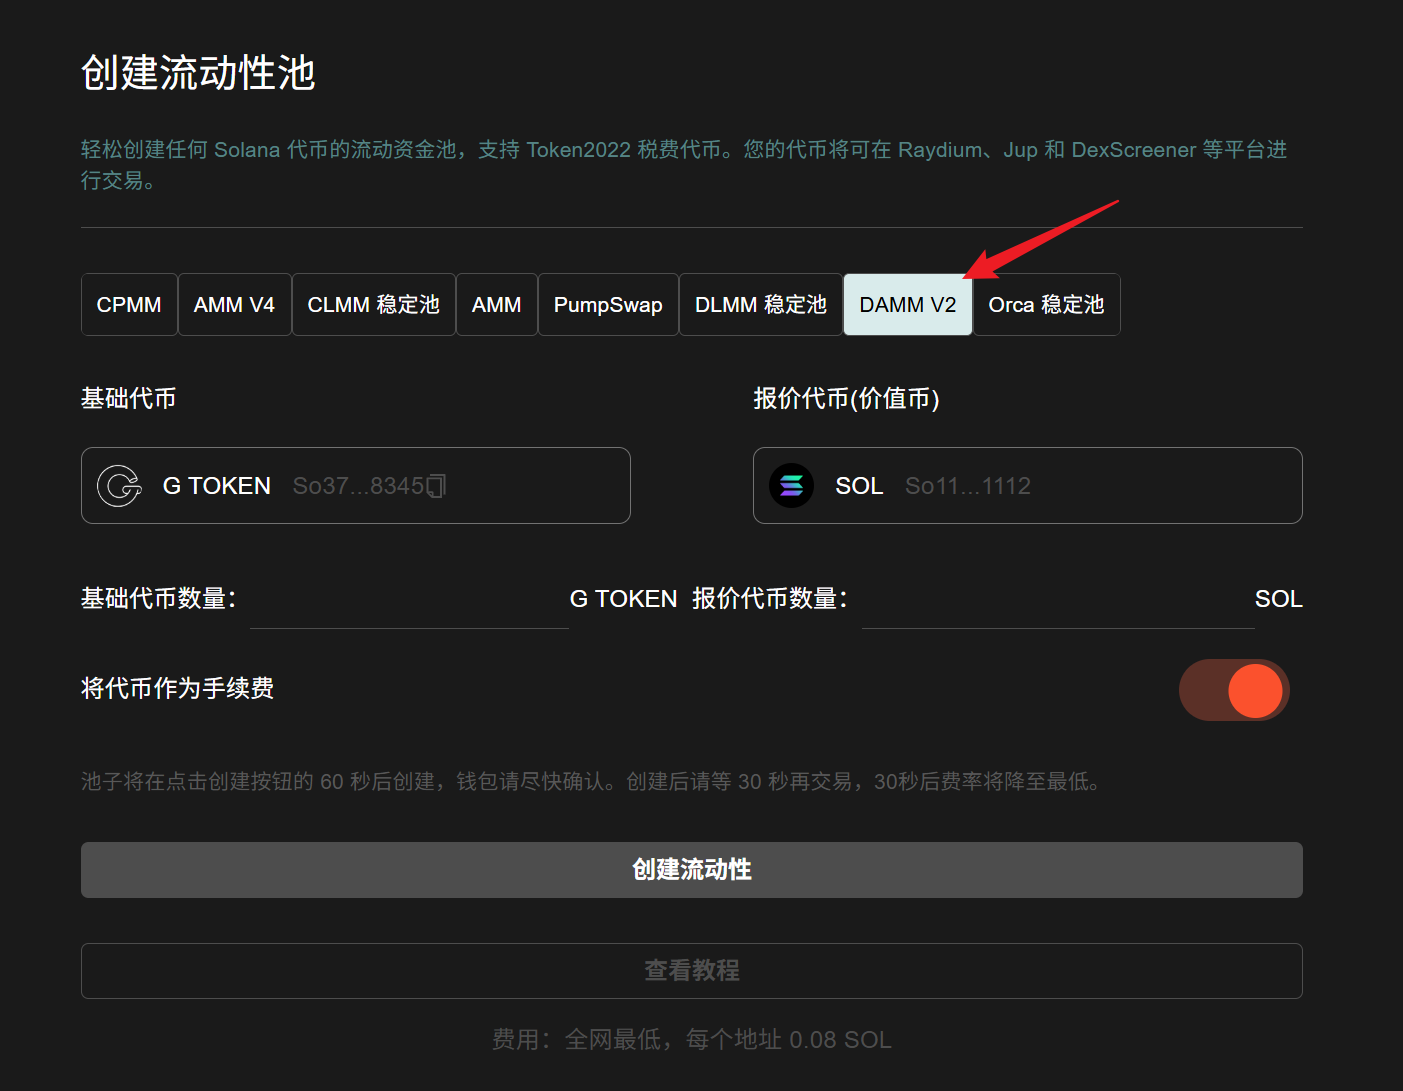This screenshot has height=1091, width=1403.
Task: Focus the 基础代币数量 input field
Action: click(408, 601)
